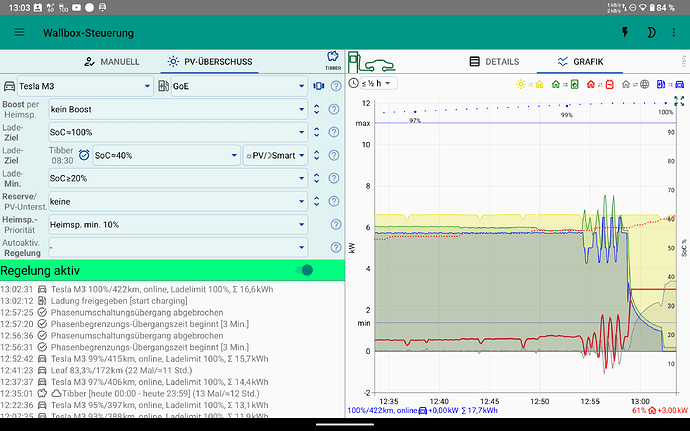Tap the charging station icon beside GoE
Viewport: 690px width, 431px height.
163,86
